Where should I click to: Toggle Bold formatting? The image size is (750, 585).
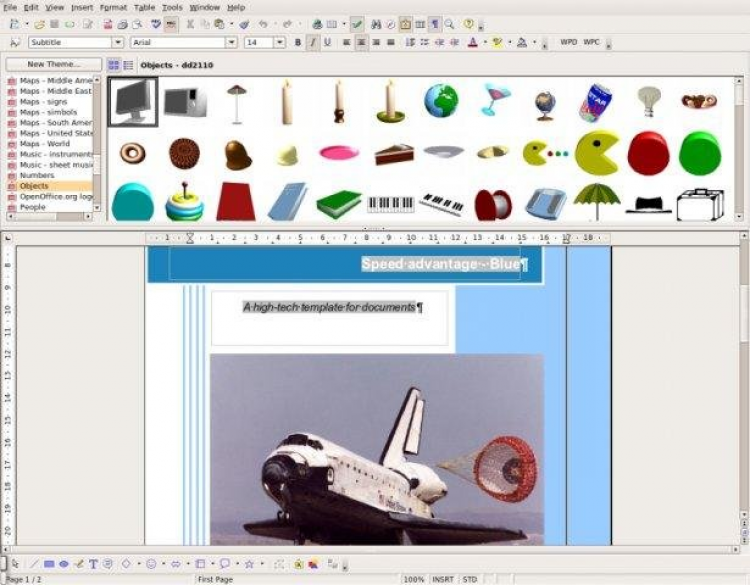(x=298, y=43)
